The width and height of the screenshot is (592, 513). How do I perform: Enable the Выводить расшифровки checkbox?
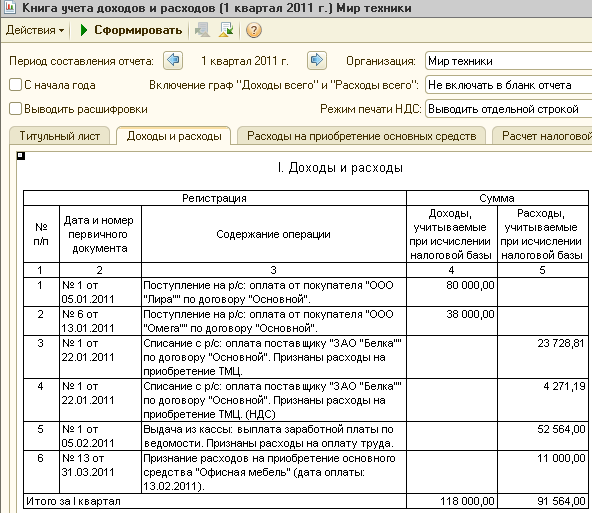15,108
